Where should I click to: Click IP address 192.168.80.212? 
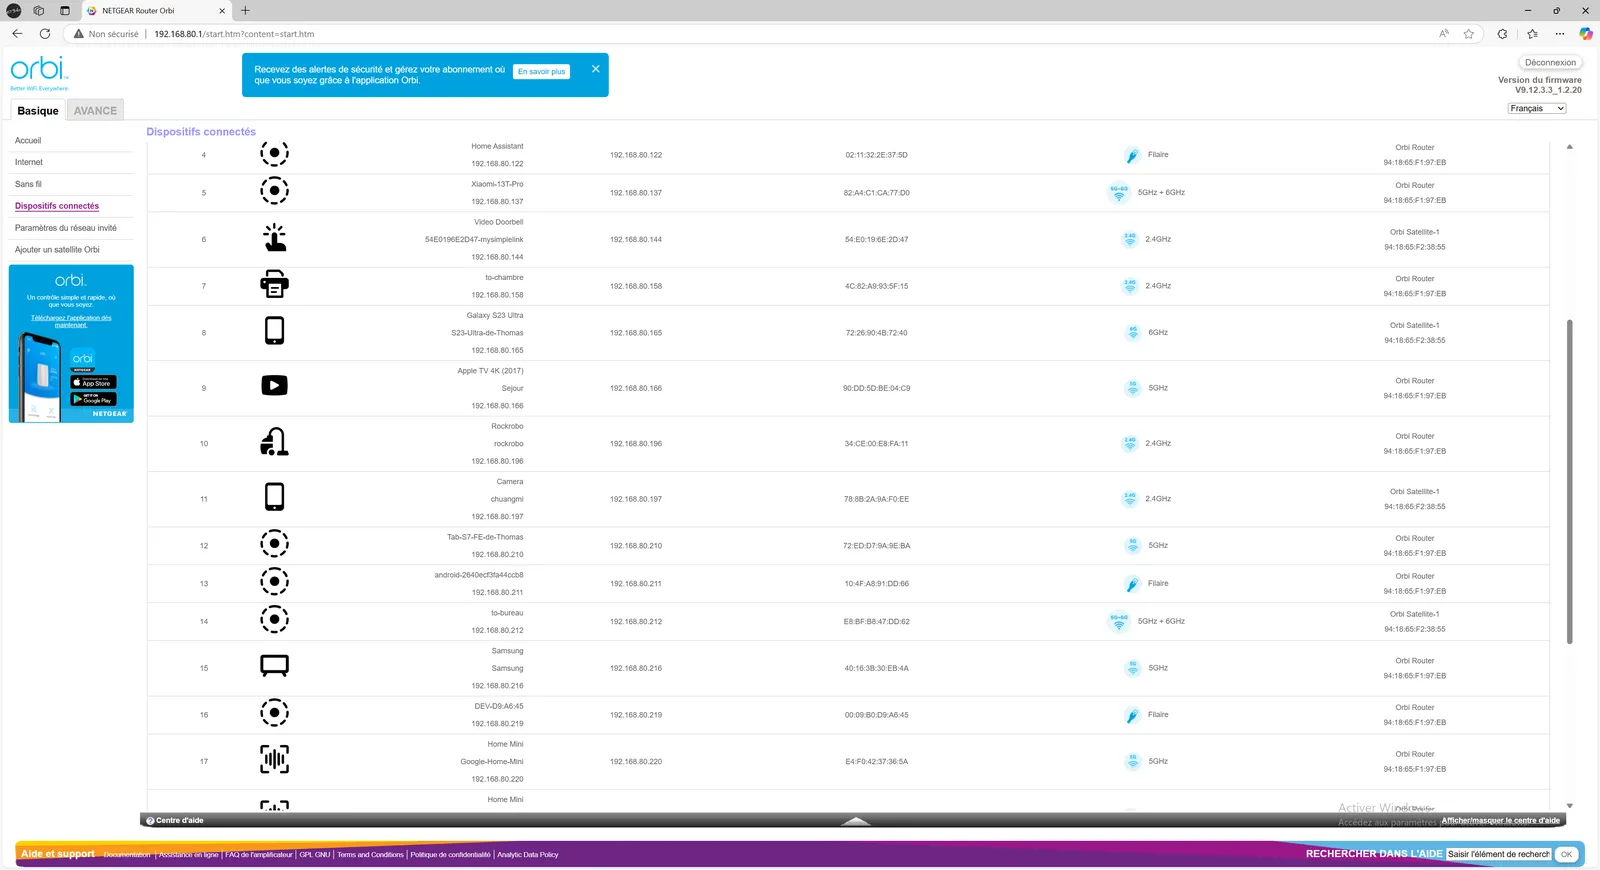pos(636,622)
